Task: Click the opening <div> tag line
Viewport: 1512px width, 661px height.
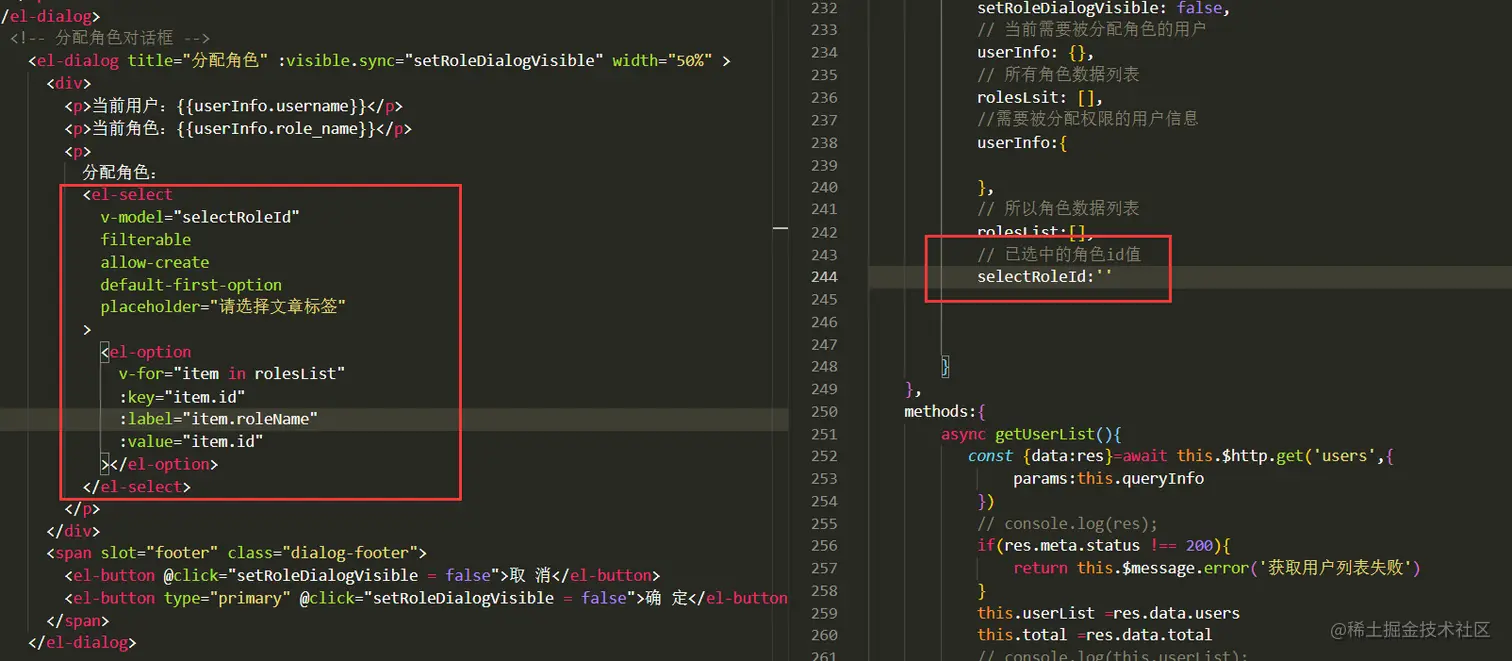Action: pyautogui.click(x=69, y=83)
